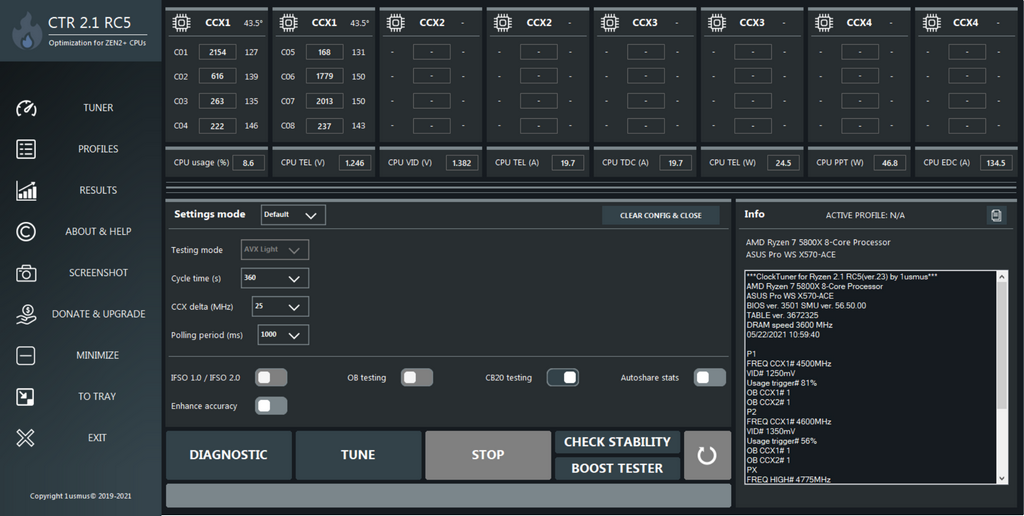Click CPU usage value 8.6
The image size is (1024, 516).
click(248, 163)
